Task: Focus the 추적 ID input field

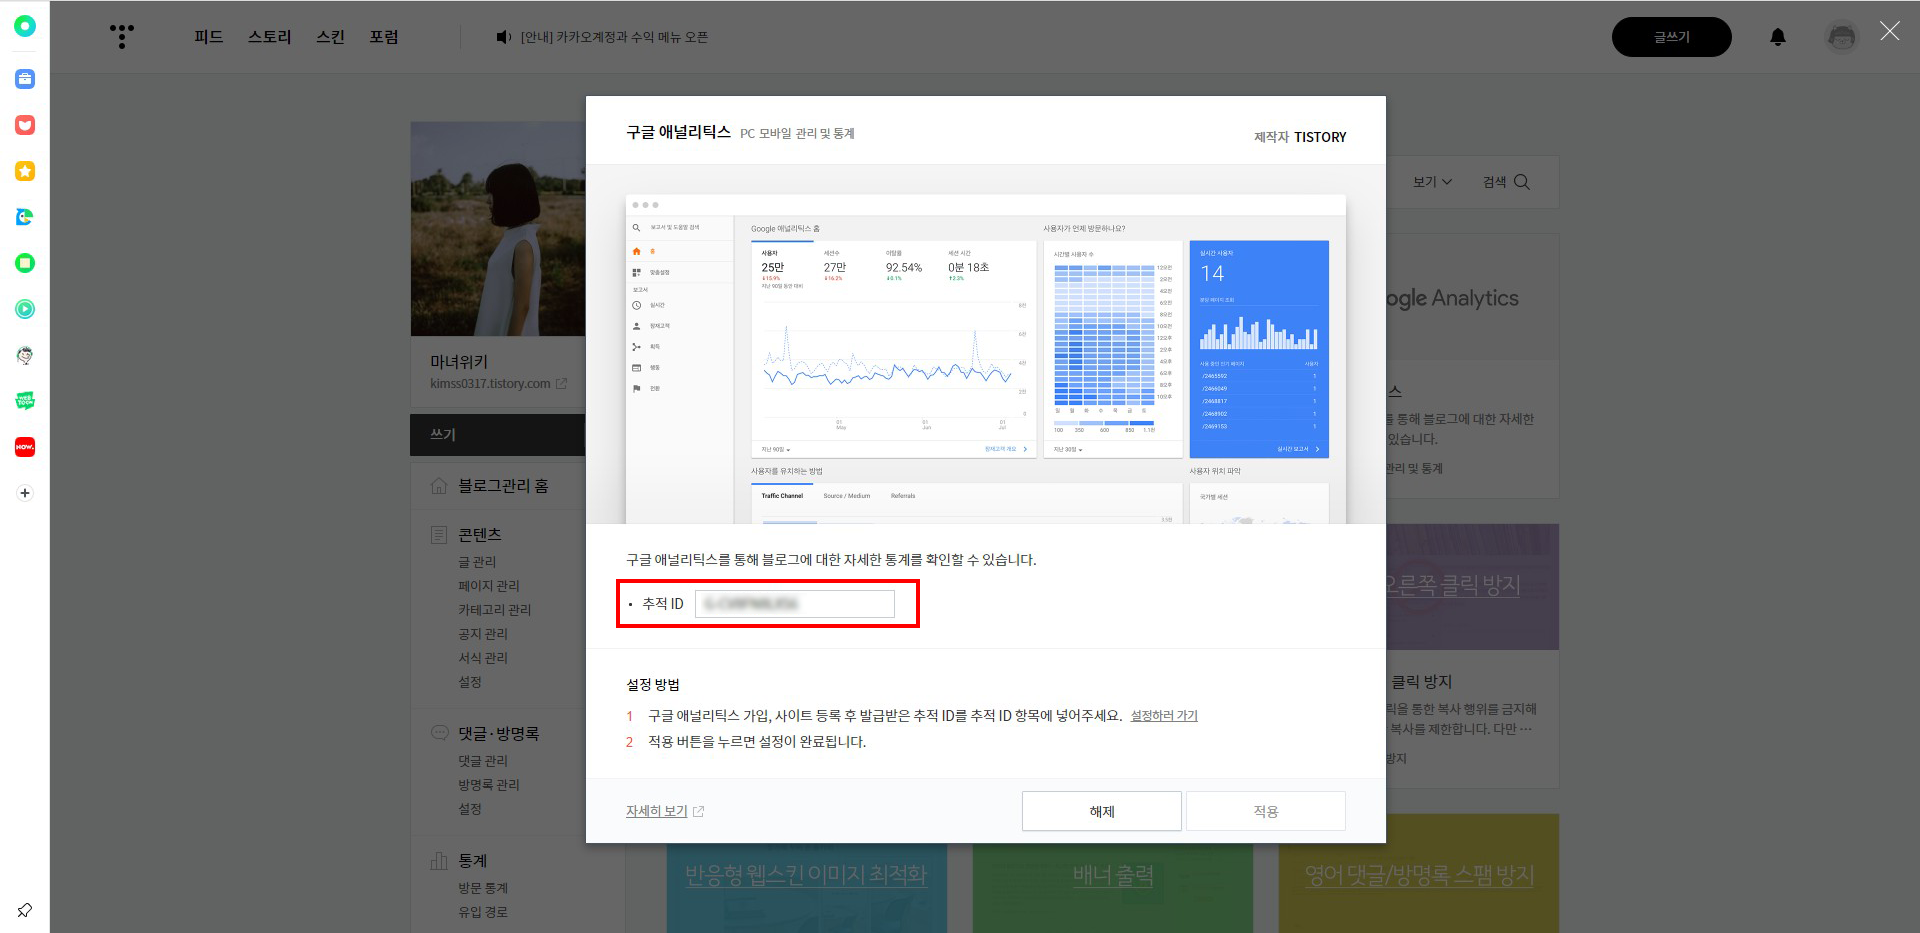Action: click(x=795, y=604)
